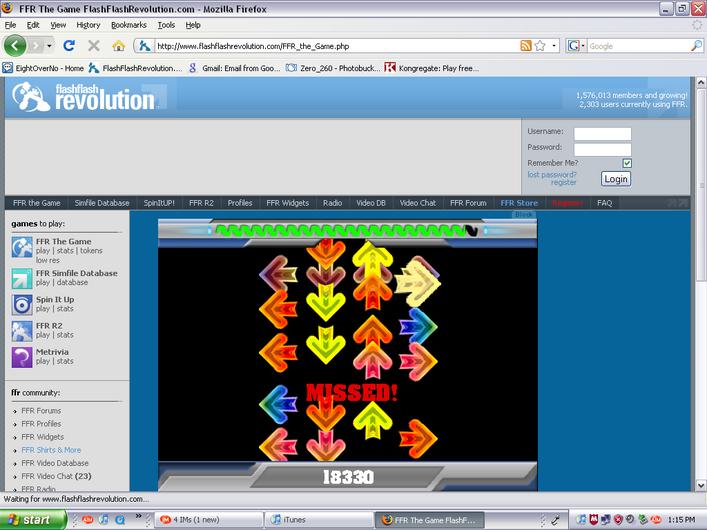
Task: Click the page's vertical scrollbar down arrow
Action: pos(701,485)
